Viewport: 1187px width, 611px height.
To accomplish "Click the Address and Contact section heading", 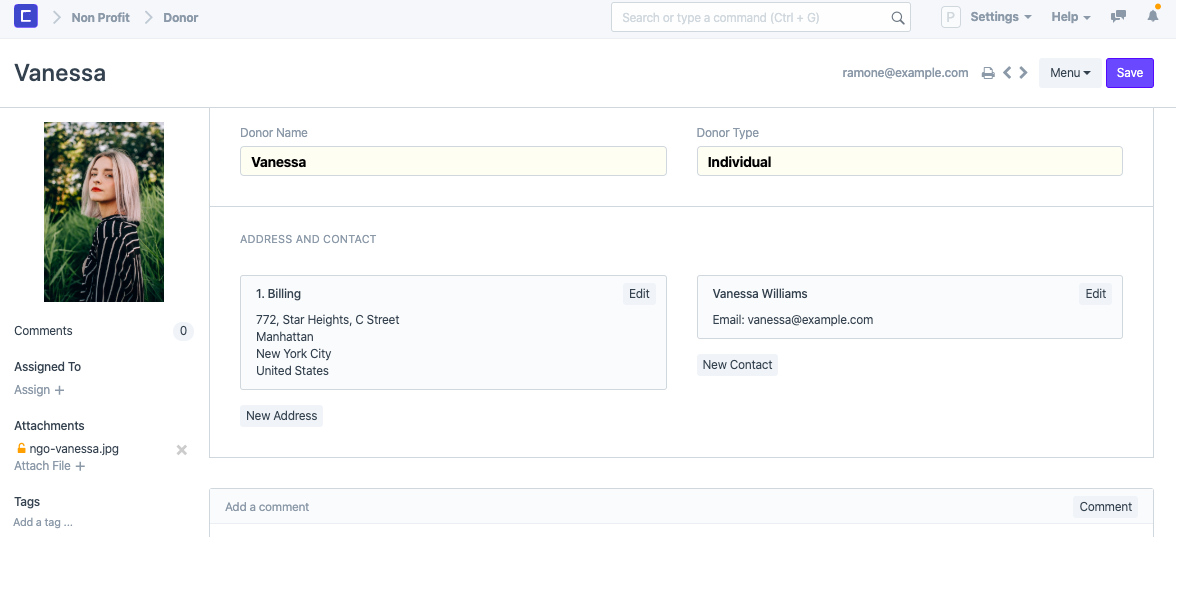I will coord(308,239).
